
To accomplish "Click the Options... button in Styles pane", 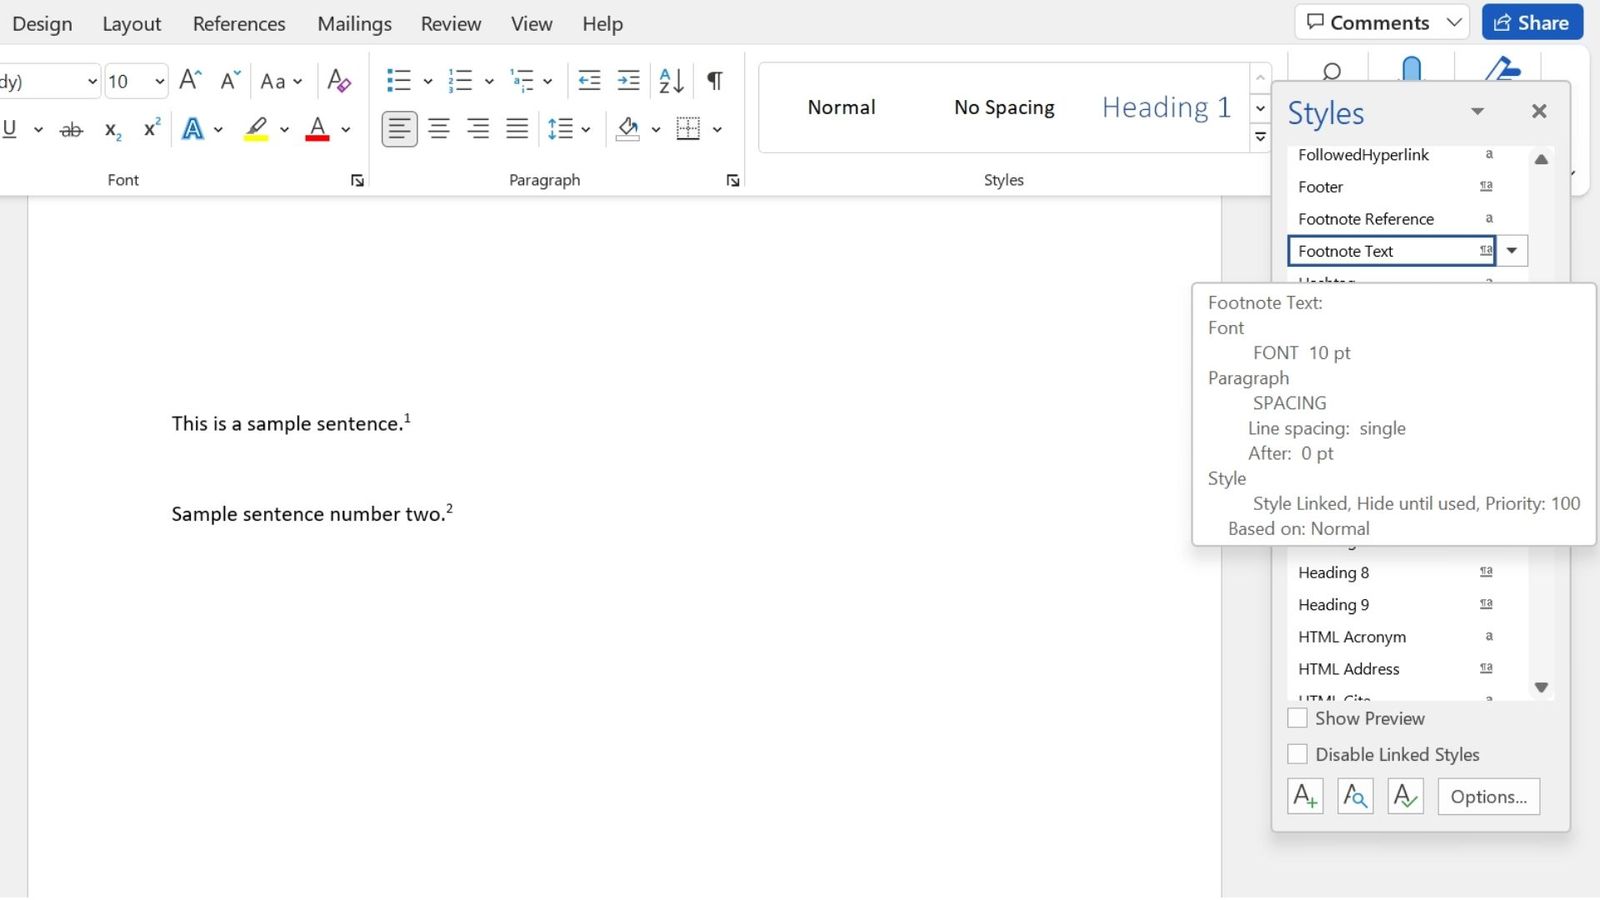I will (x=1488, y=796).
